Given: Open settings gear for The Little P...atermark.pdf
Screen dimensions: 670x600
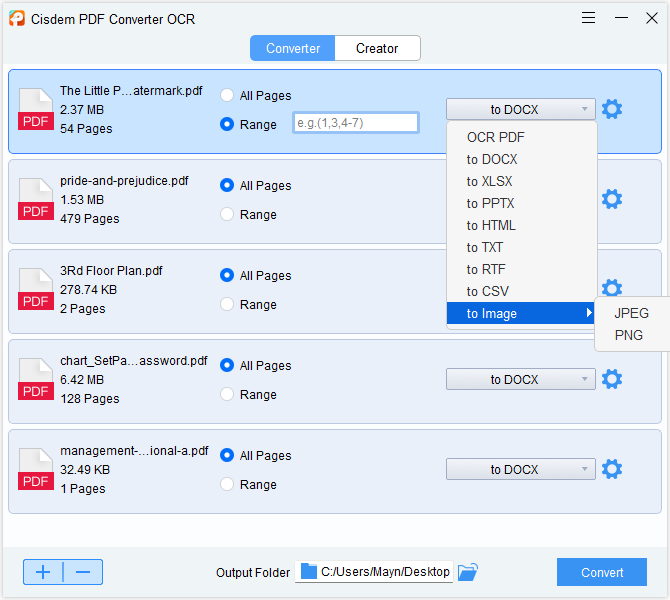Looking at the screenshot, I should pos(612,109).
